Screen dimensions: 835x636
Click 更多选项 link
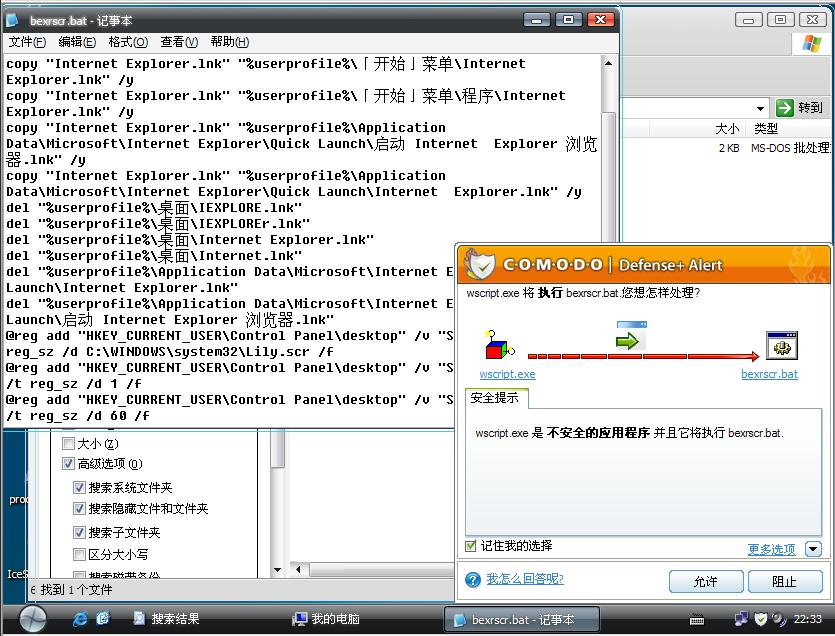[x=771, y=549]
